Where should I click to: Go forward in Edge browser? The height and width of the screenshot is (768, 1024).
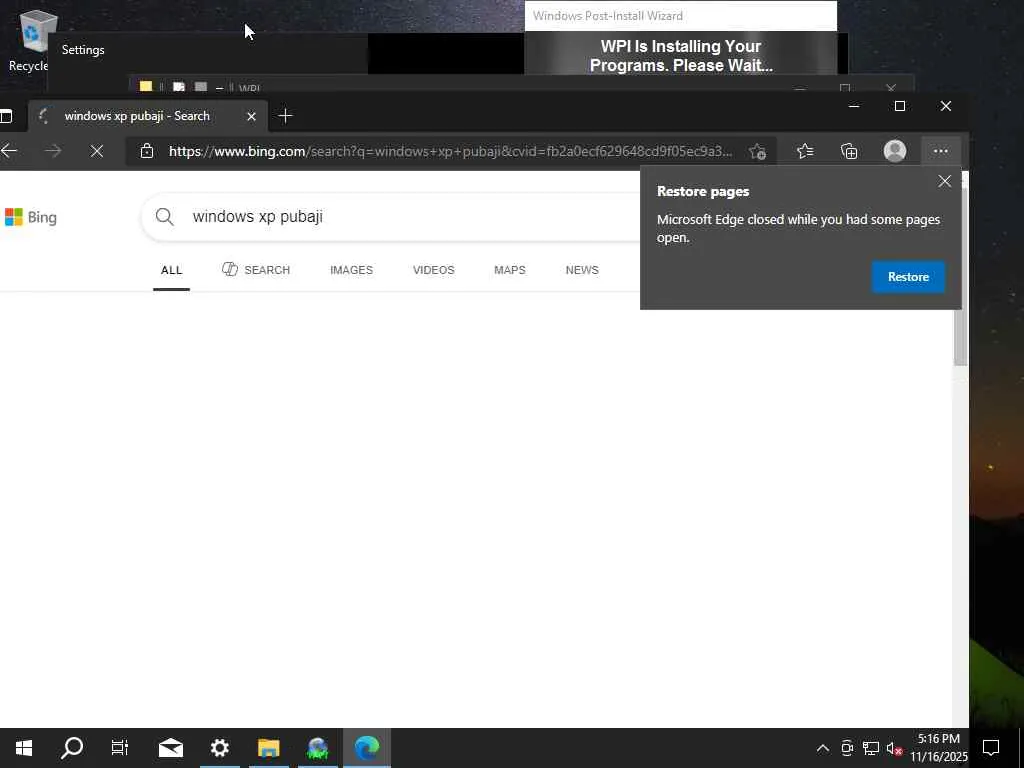point(53,151)
